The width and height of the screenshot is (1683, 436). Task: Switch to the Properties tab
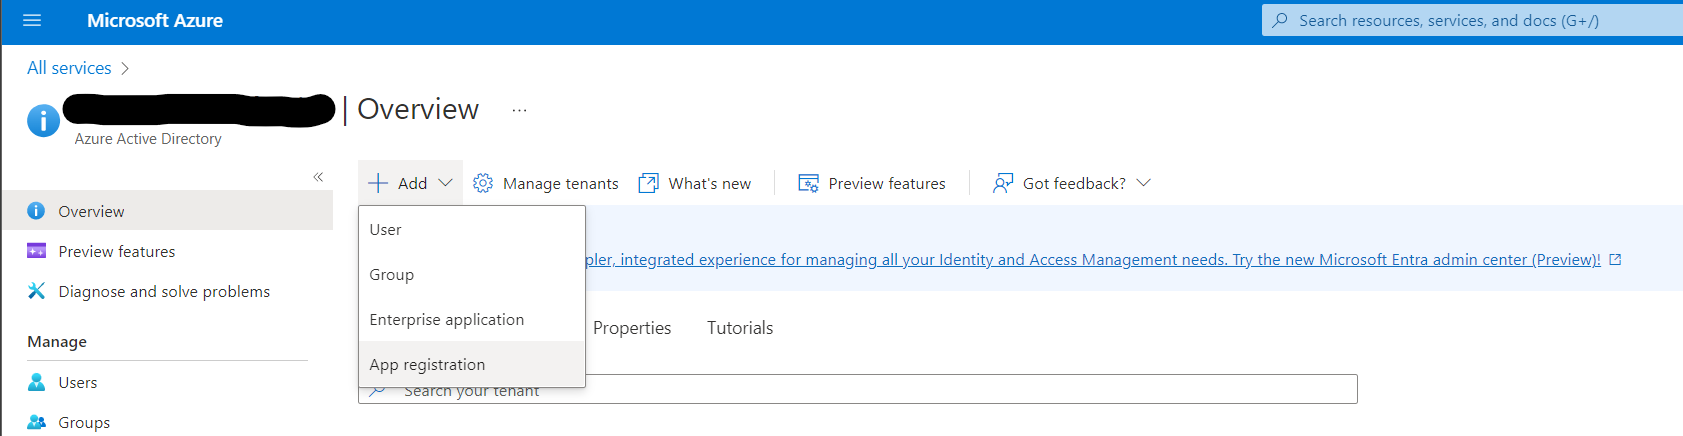click(631, 328)
